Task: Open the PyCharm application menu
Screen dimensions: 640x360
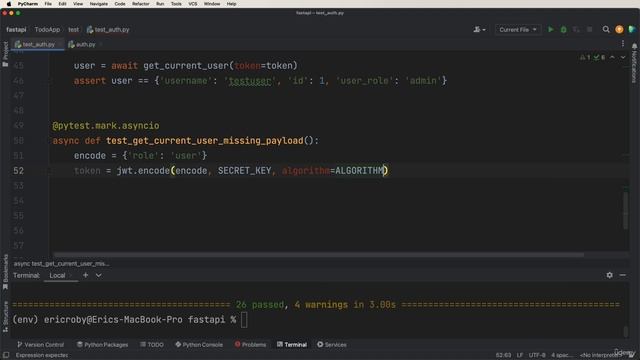Action: (x=27, y=4)
